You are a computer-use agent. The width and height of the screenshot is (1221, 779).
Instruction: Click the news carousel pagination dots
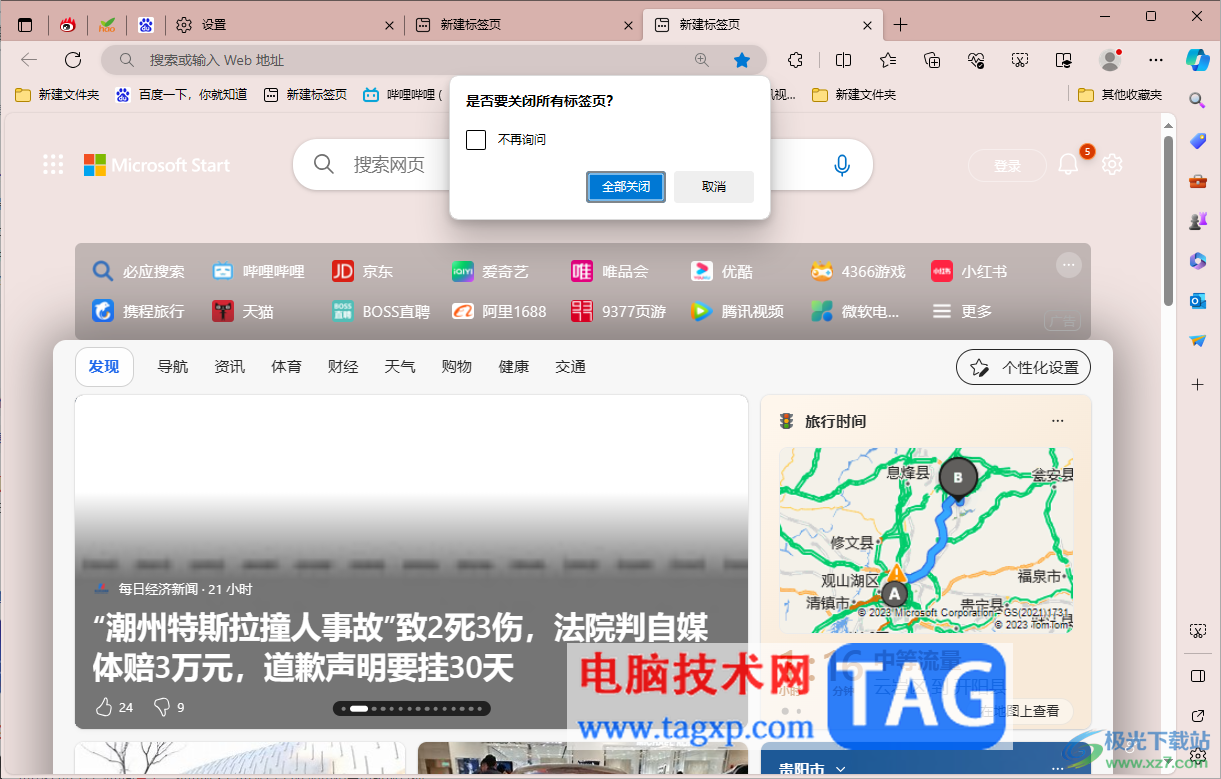tap(412, 708)
